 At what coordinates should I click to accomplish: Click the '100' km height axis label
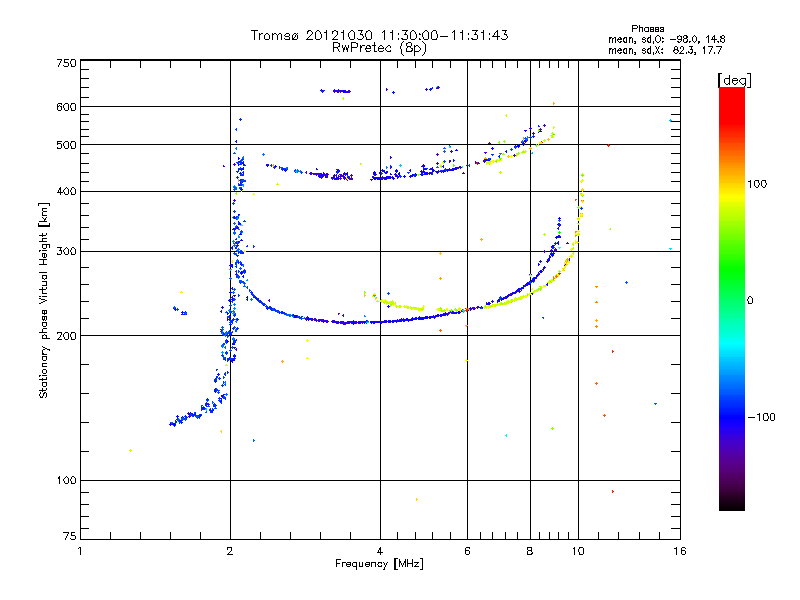click(x=66, y=481)
